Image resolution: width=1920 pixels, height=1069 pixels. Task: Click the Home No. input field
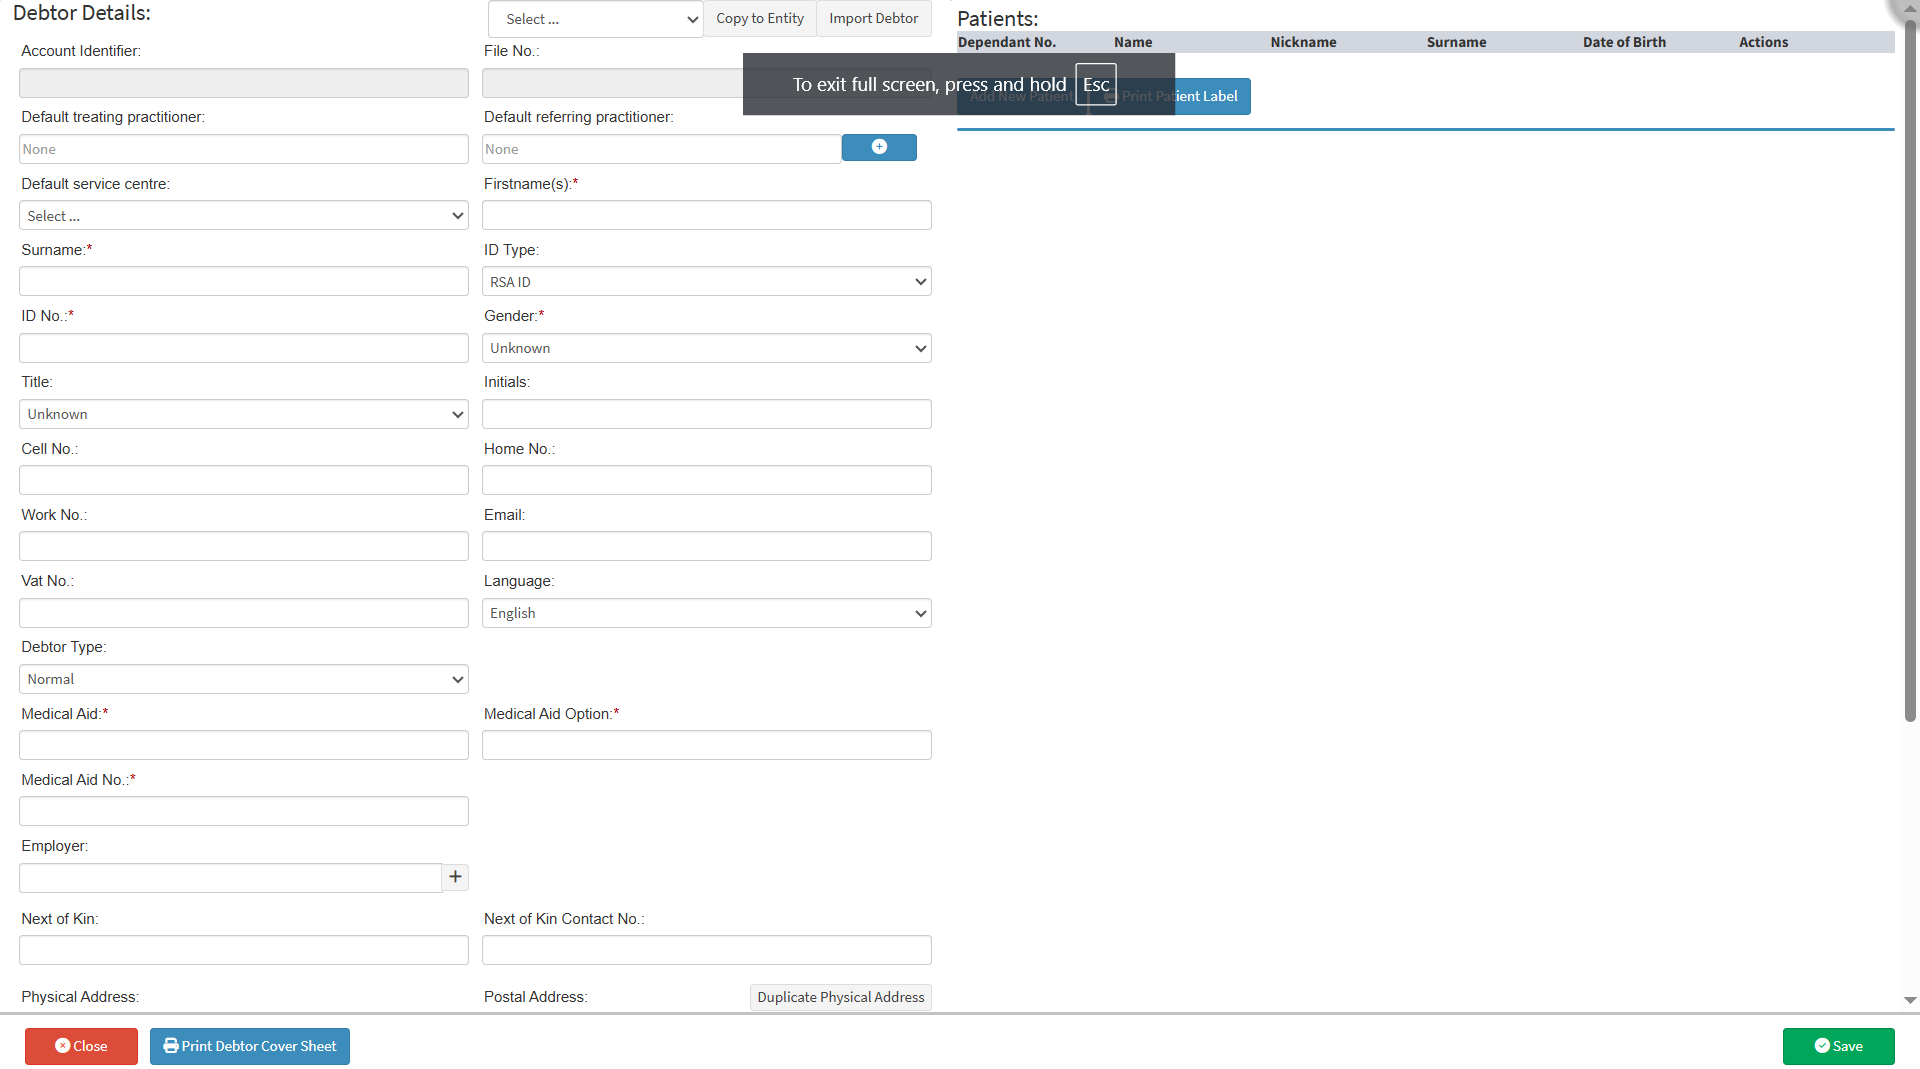coord(707,480)
